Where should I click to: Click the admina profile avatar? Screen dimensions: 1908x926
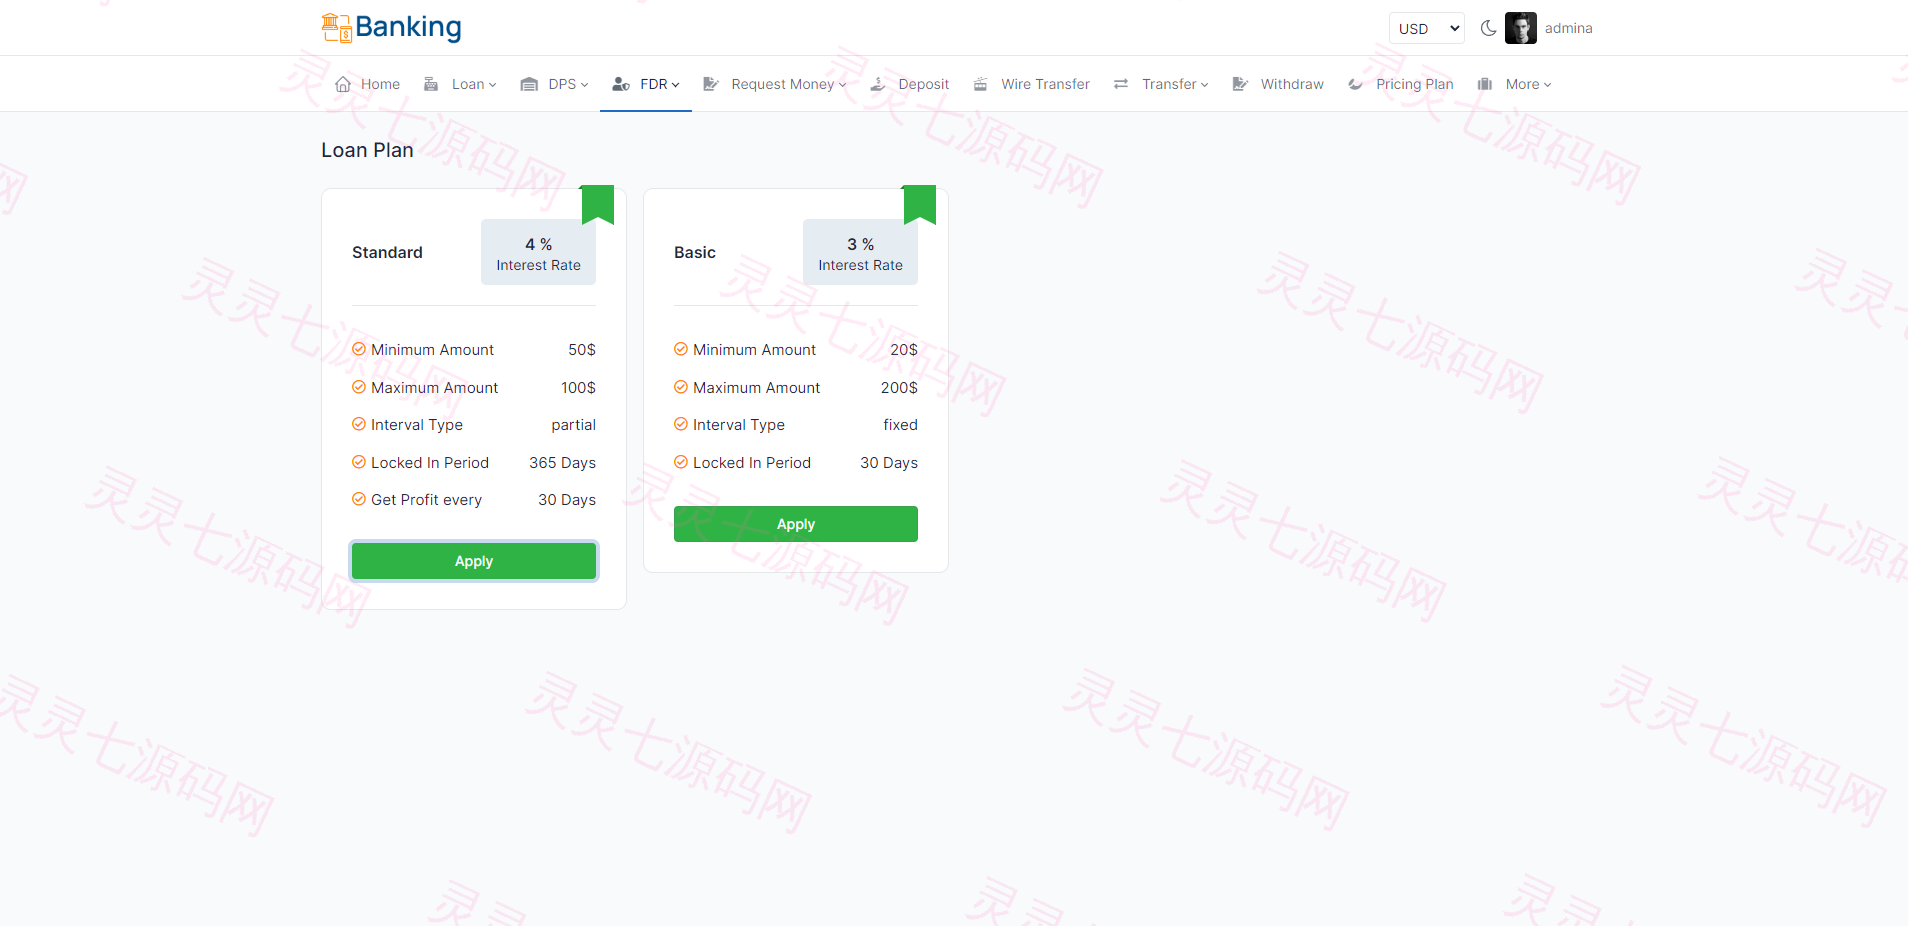click(1520, 28)
